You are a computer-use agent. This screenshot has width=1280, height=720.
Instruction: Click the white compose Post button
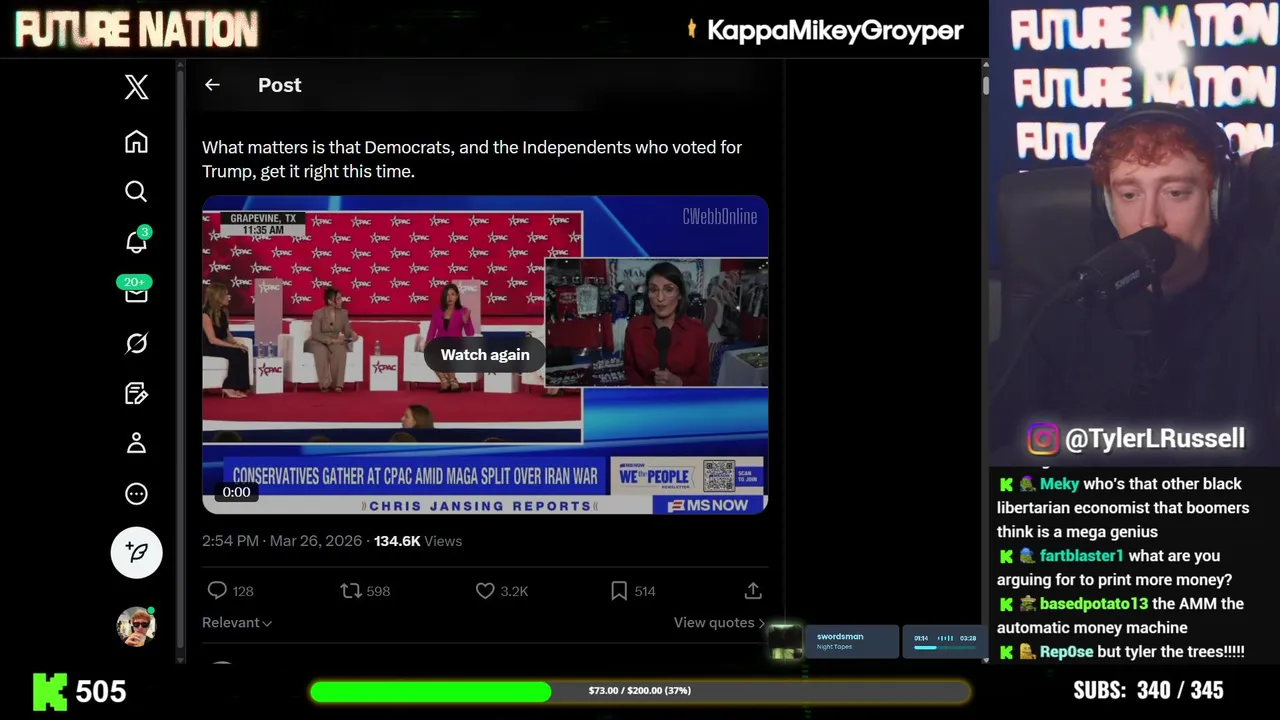tap(136, 552)
